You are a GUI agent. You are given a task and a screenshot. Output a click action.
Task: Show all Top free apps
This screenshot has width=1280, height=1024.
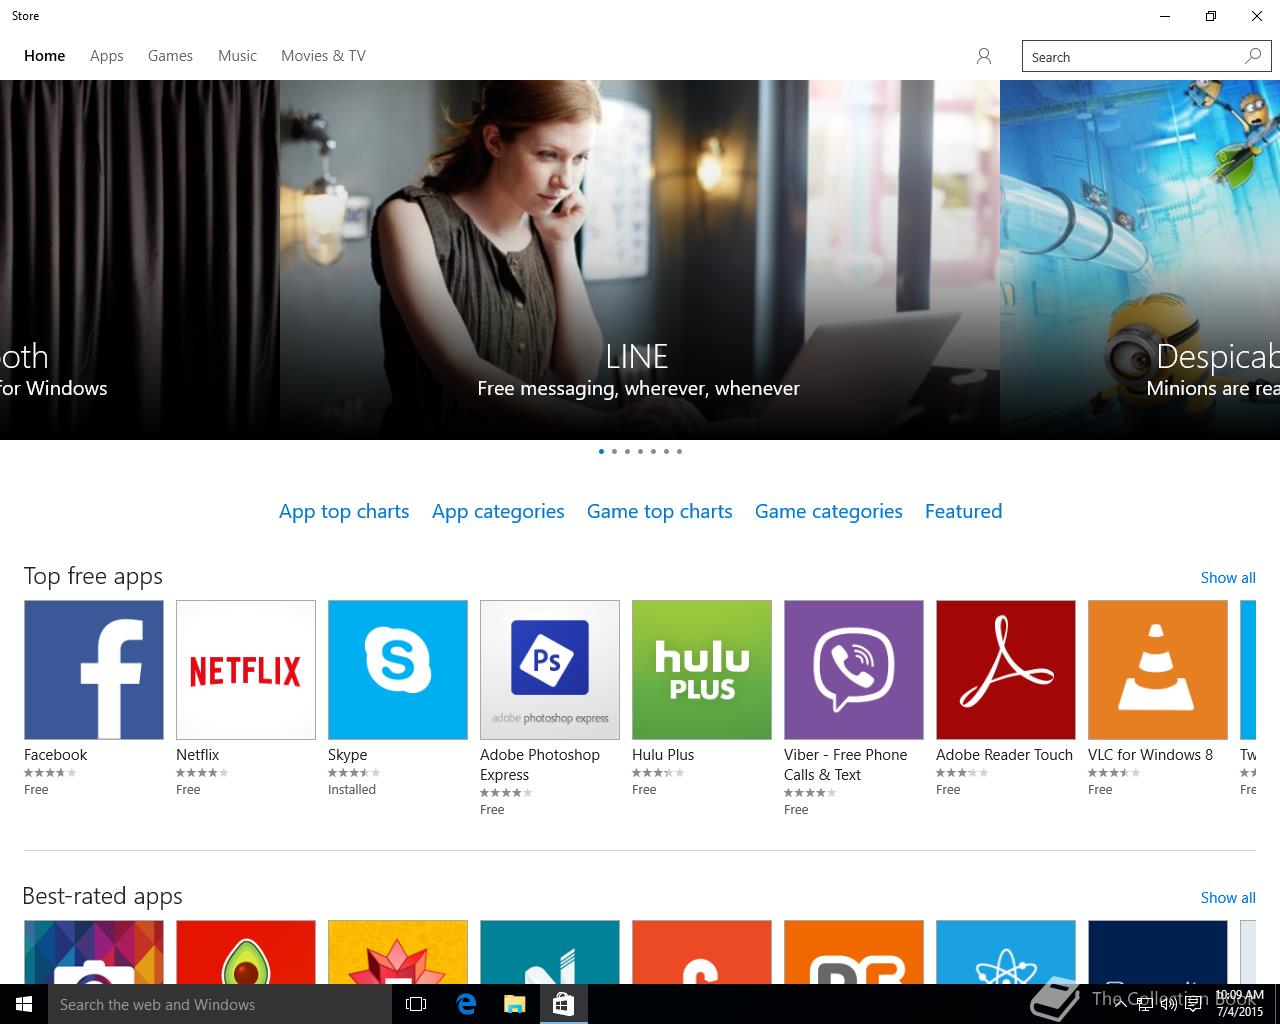pos(1228,578)
